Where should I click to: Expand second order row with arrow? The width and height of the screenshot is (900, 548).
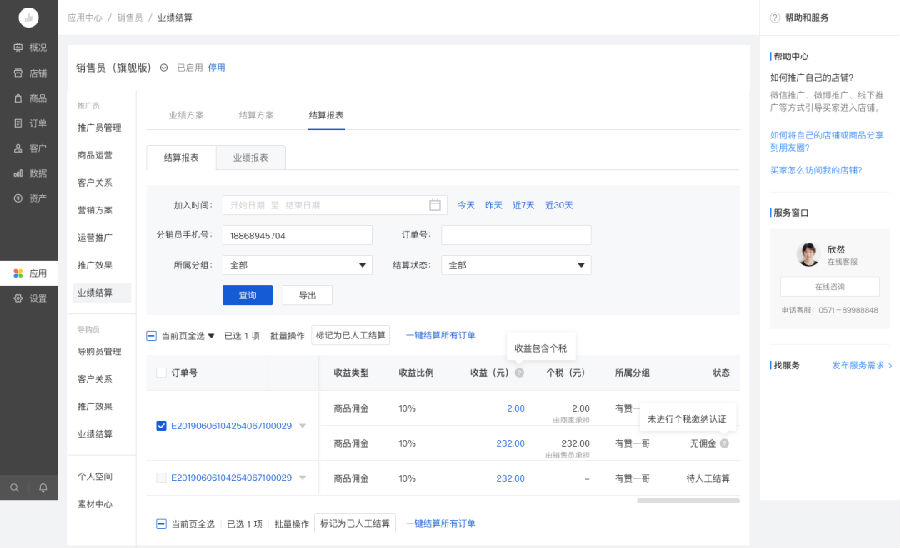(302, 477)
